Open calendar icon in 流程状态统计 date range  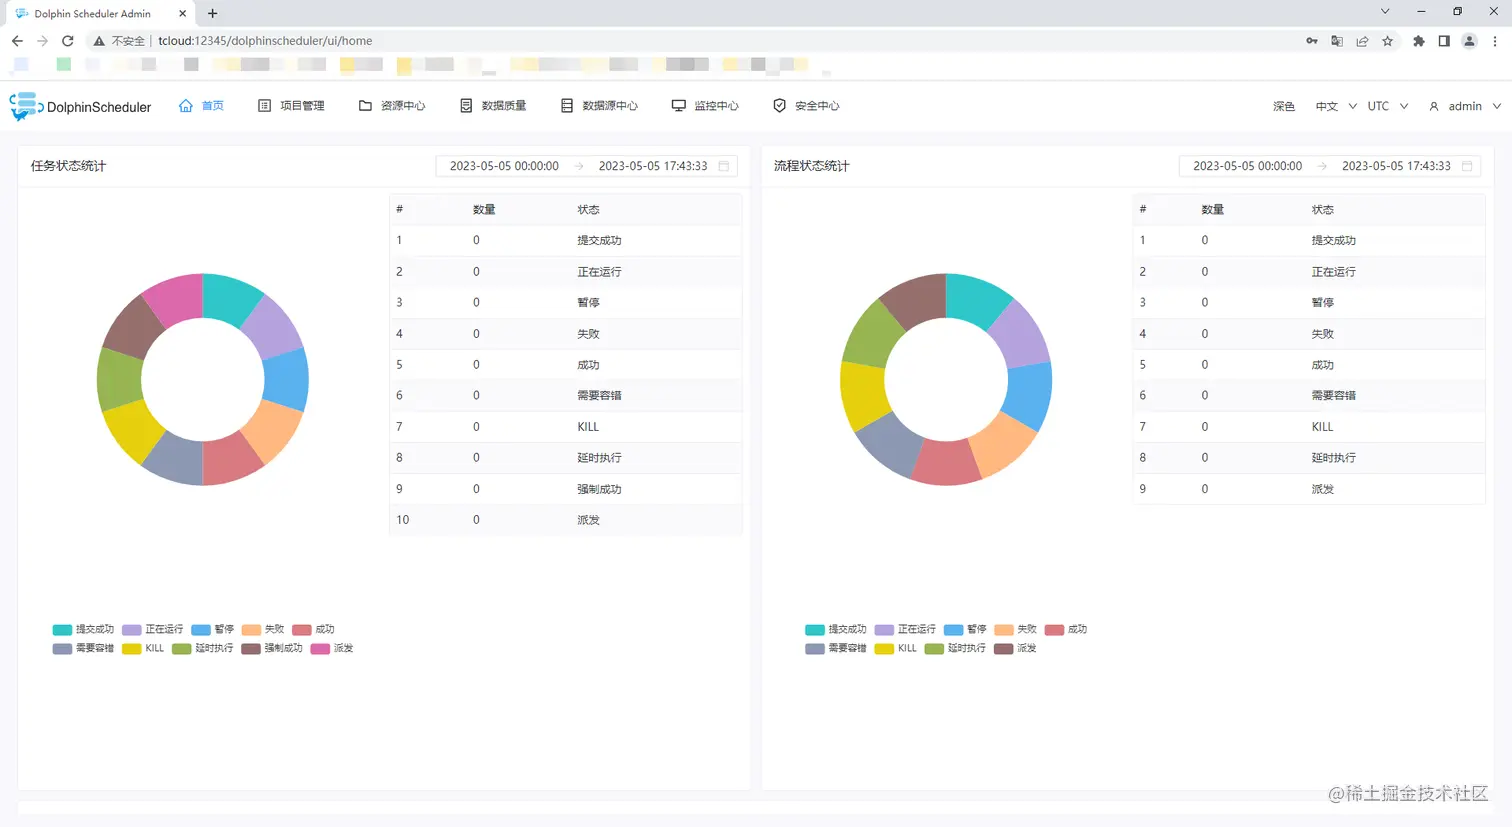1467,166
